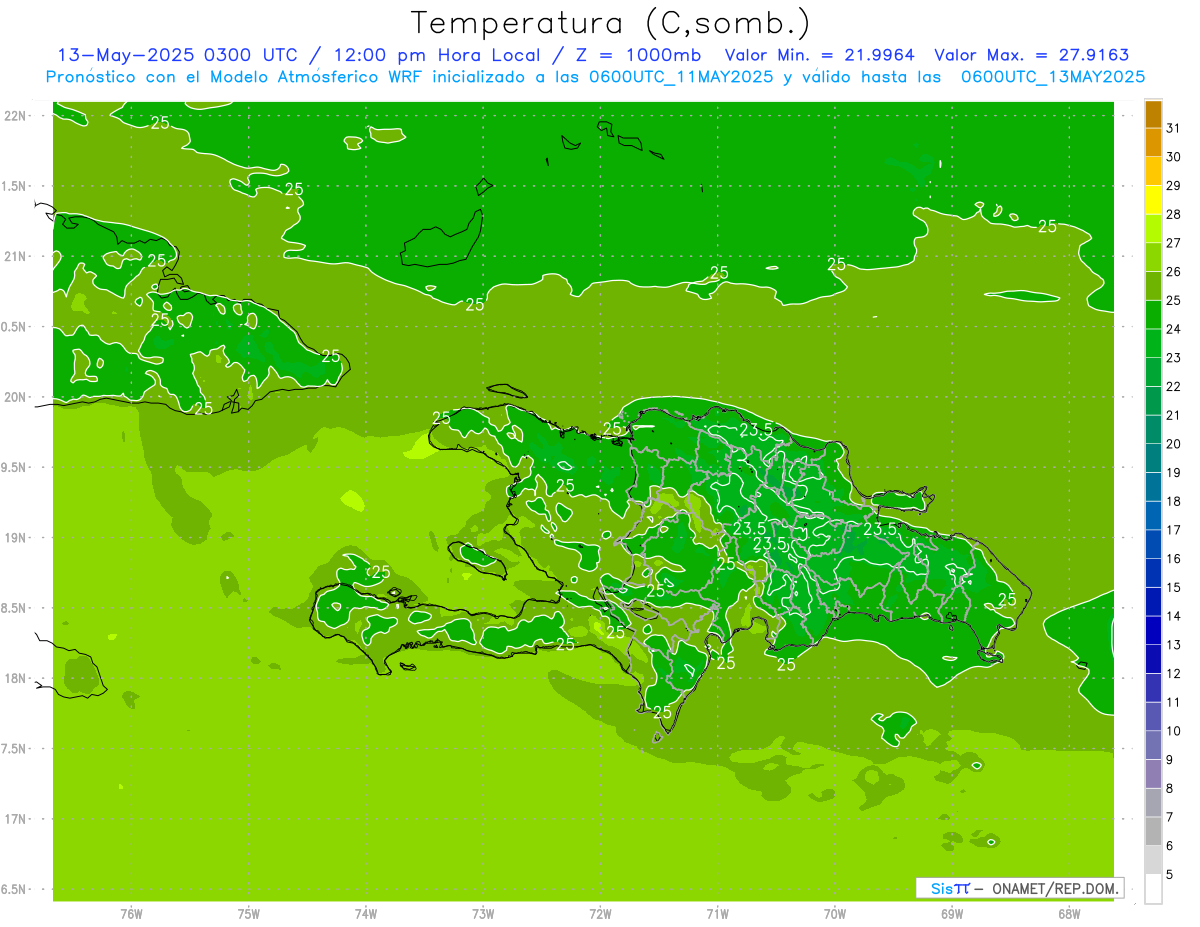Pick the green band between 24 and 25
1200x927 pixels.
click(x=1153, y=314)
